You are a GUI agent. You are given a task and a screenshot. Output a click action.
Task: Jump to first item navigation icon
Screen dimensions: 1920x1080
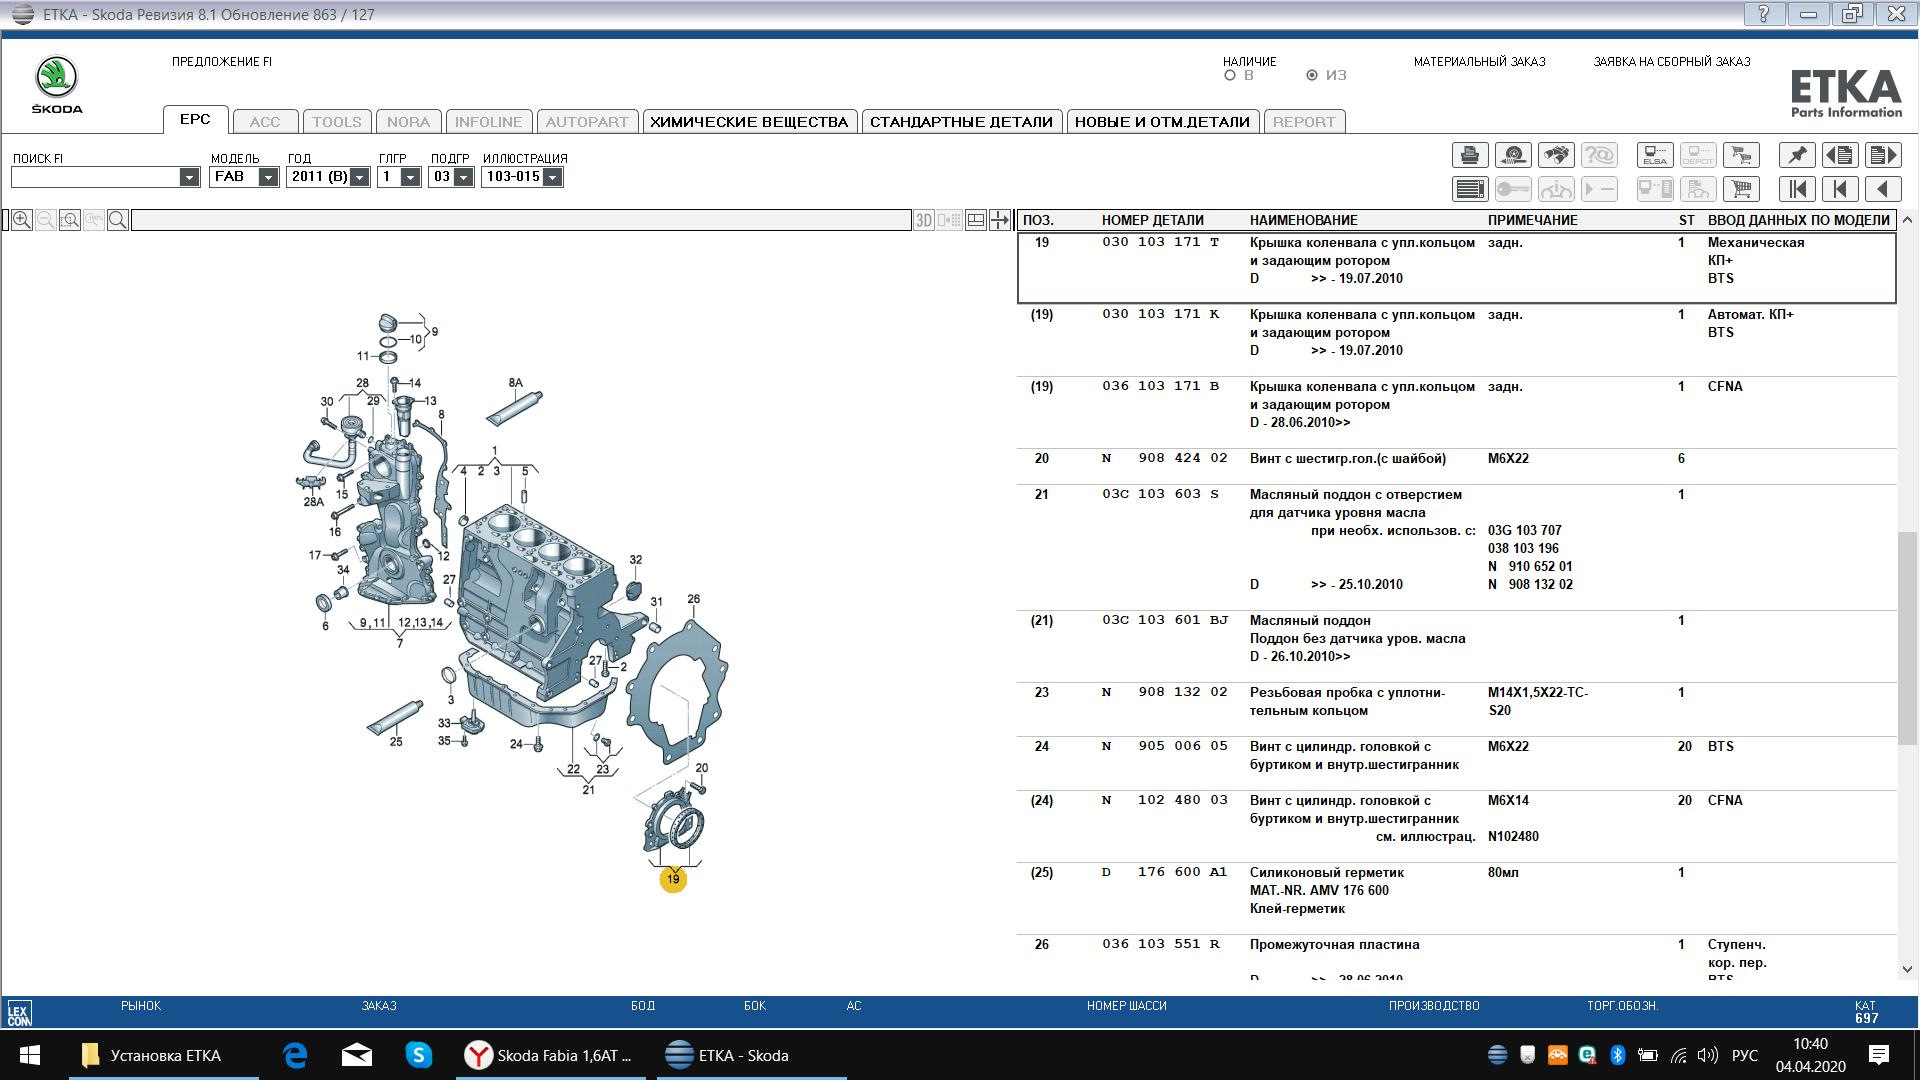1797,189
